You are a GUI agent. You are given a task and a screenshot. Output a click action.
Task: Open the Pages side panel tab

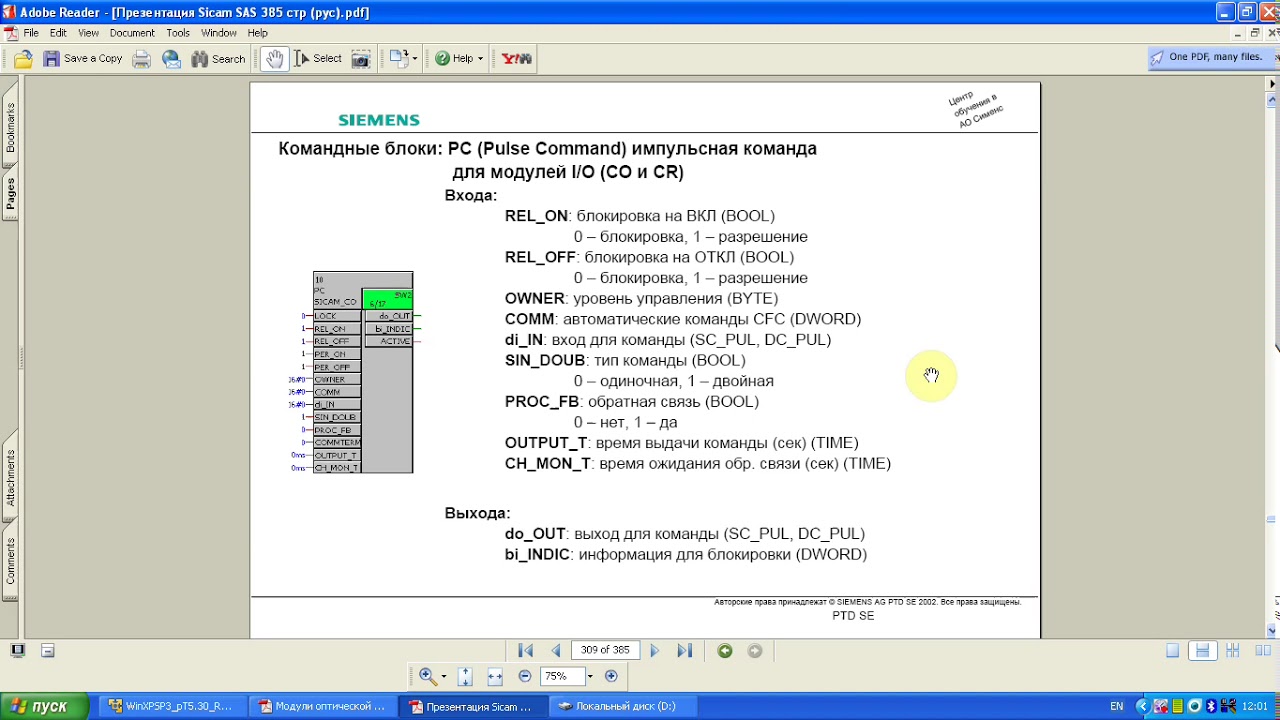click(x=10, y=194)
